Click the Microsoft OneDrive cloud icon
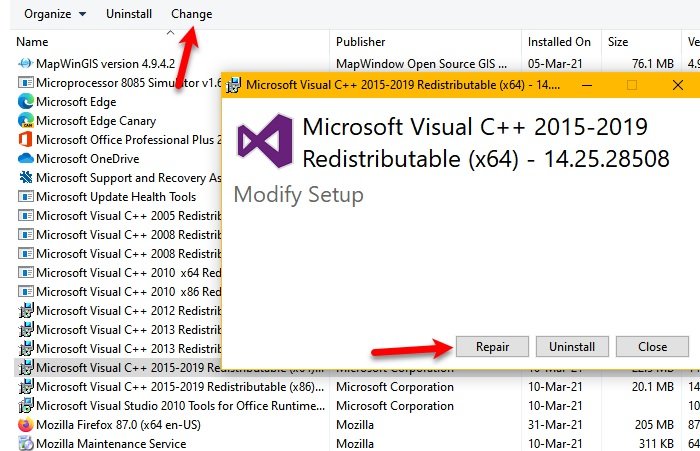This screenshot has width=700, height=451. [x=26, y=158]
